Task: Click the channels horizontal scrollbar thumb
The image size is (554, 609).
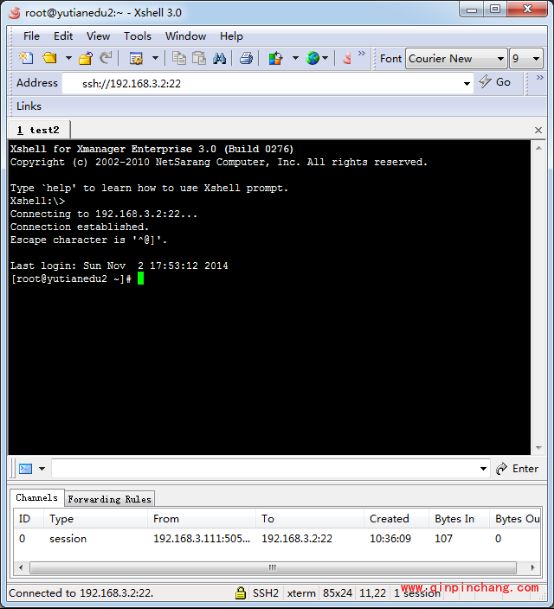Action: click(x=273, y=568)
